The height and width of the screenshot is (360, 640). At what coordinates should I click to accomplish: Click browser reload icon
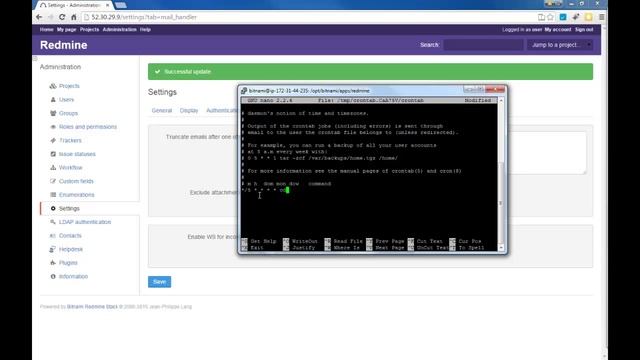tap(62, 17)
